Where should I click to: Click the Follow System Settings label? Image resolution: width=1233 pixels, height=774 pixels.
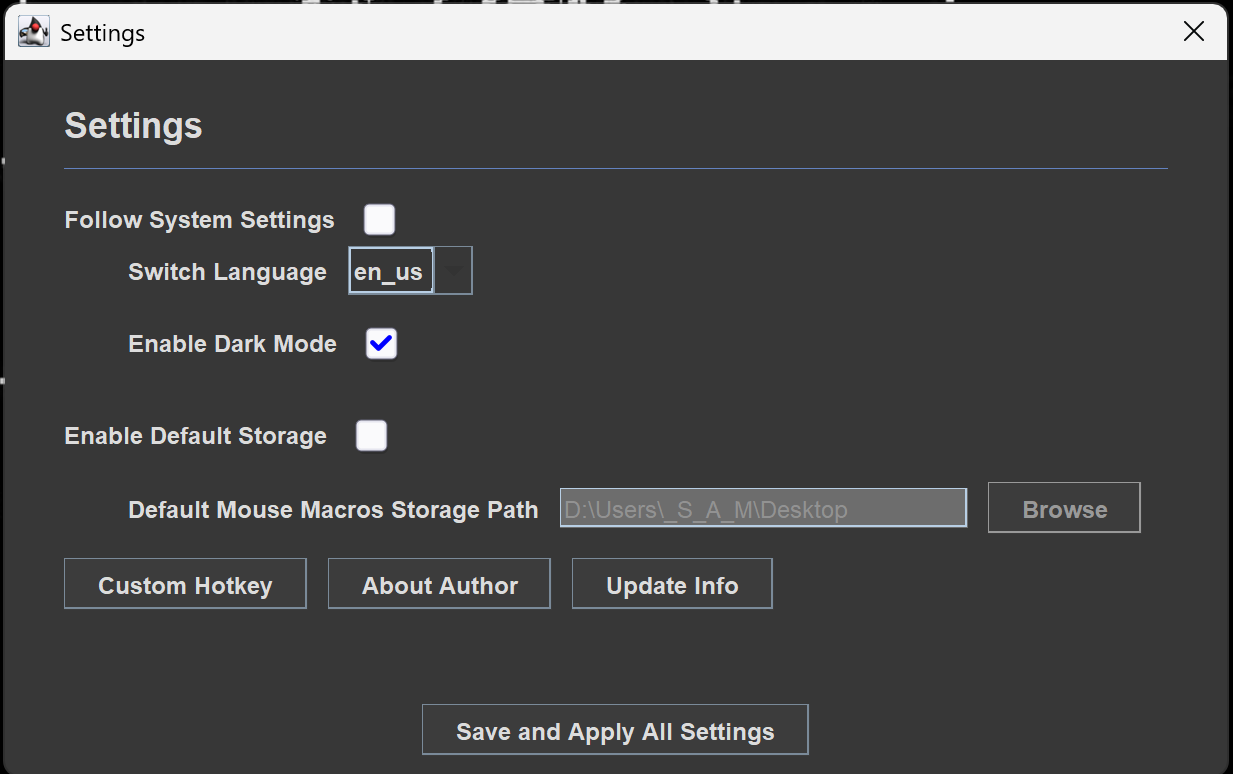[198, 219]
